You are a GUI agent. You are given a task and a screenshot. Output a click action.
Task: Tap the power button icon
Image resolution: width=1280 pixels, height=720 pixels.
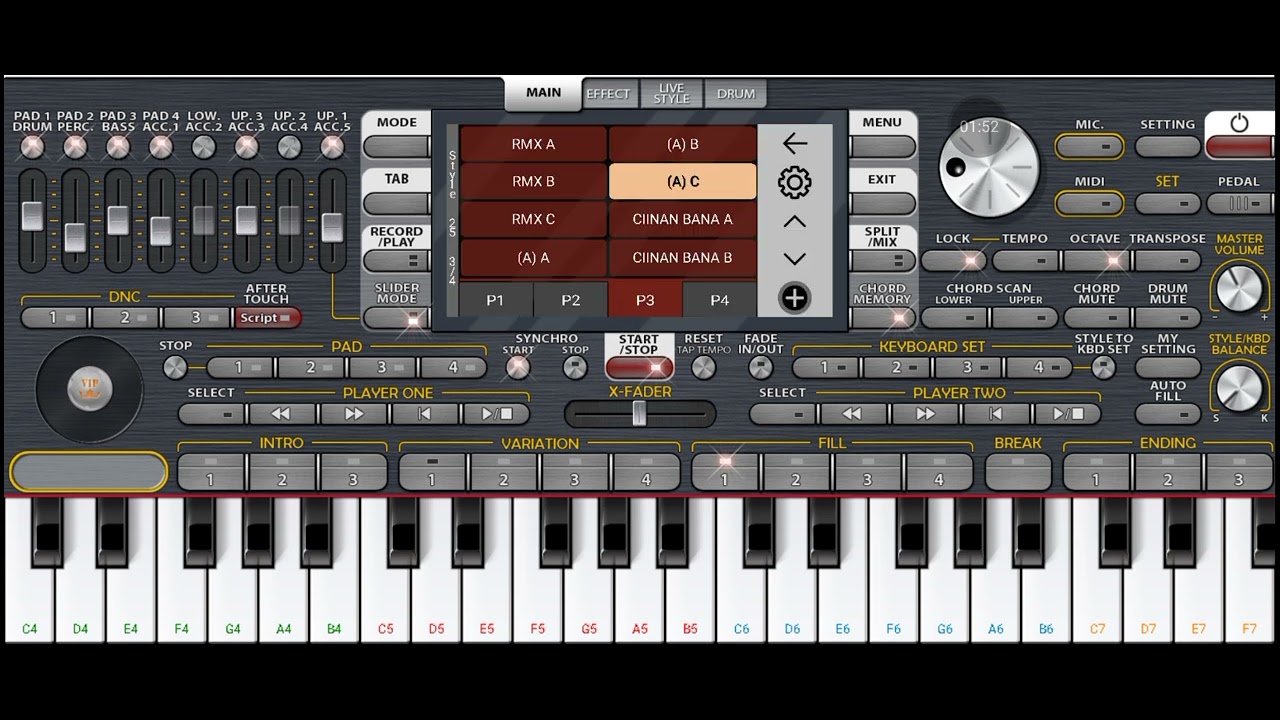[1239, 123]
